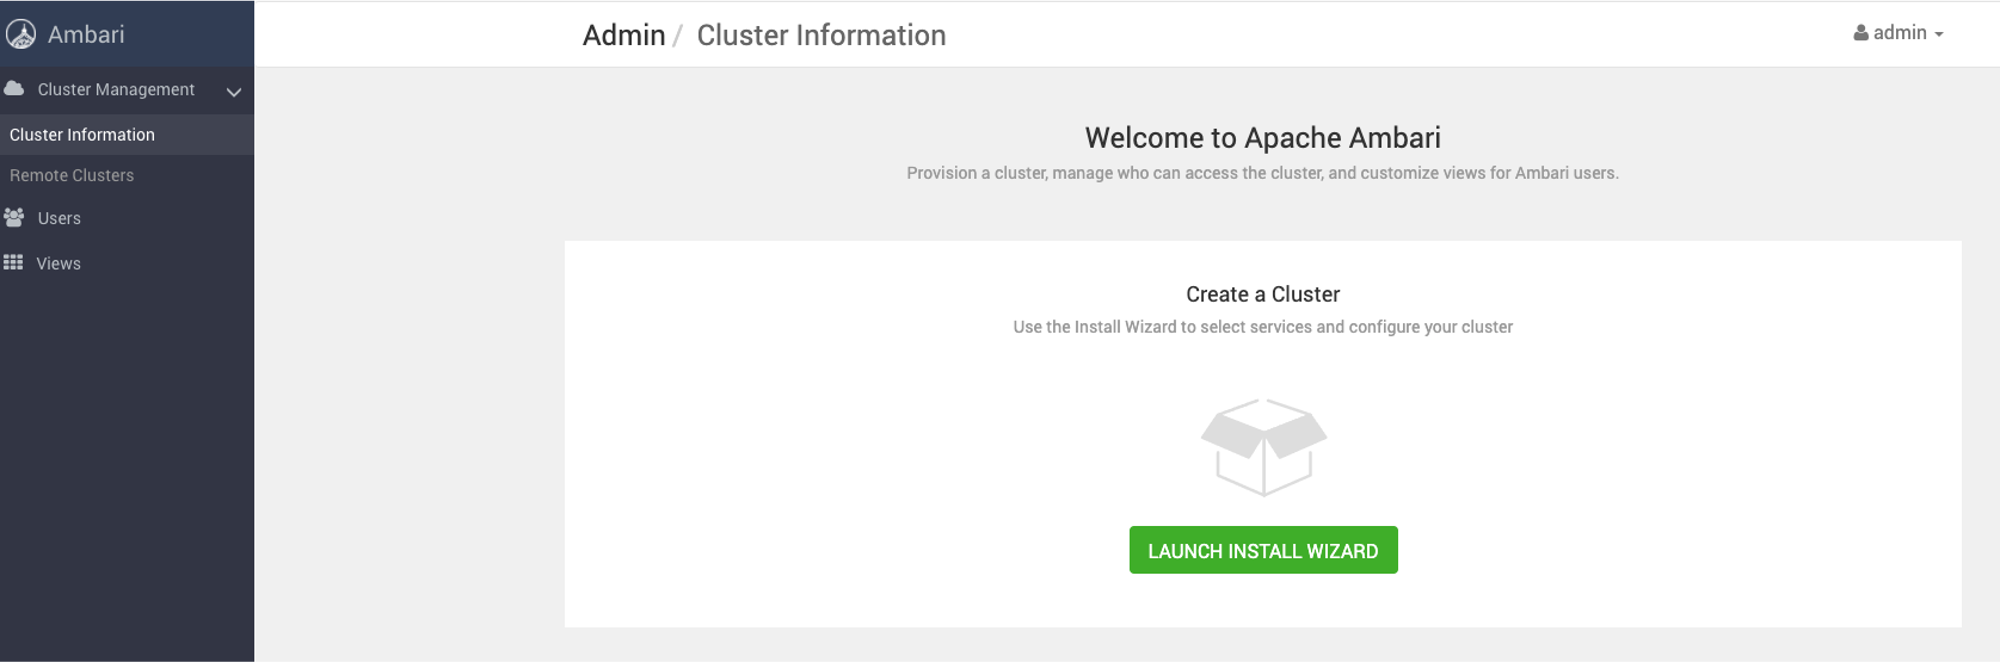Open the Views section label
This screenshot has width=2002, height=662.
[58, 264]
